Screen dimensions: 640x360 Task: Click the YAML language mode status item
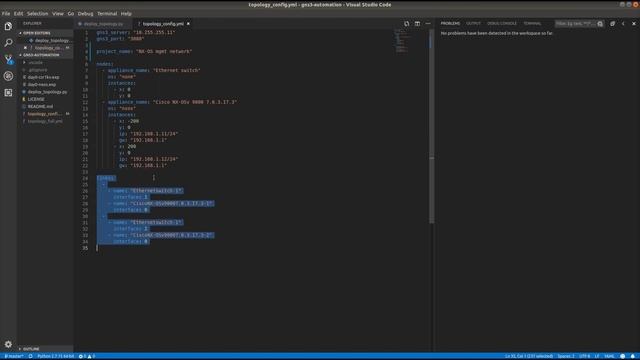[609, 356]
